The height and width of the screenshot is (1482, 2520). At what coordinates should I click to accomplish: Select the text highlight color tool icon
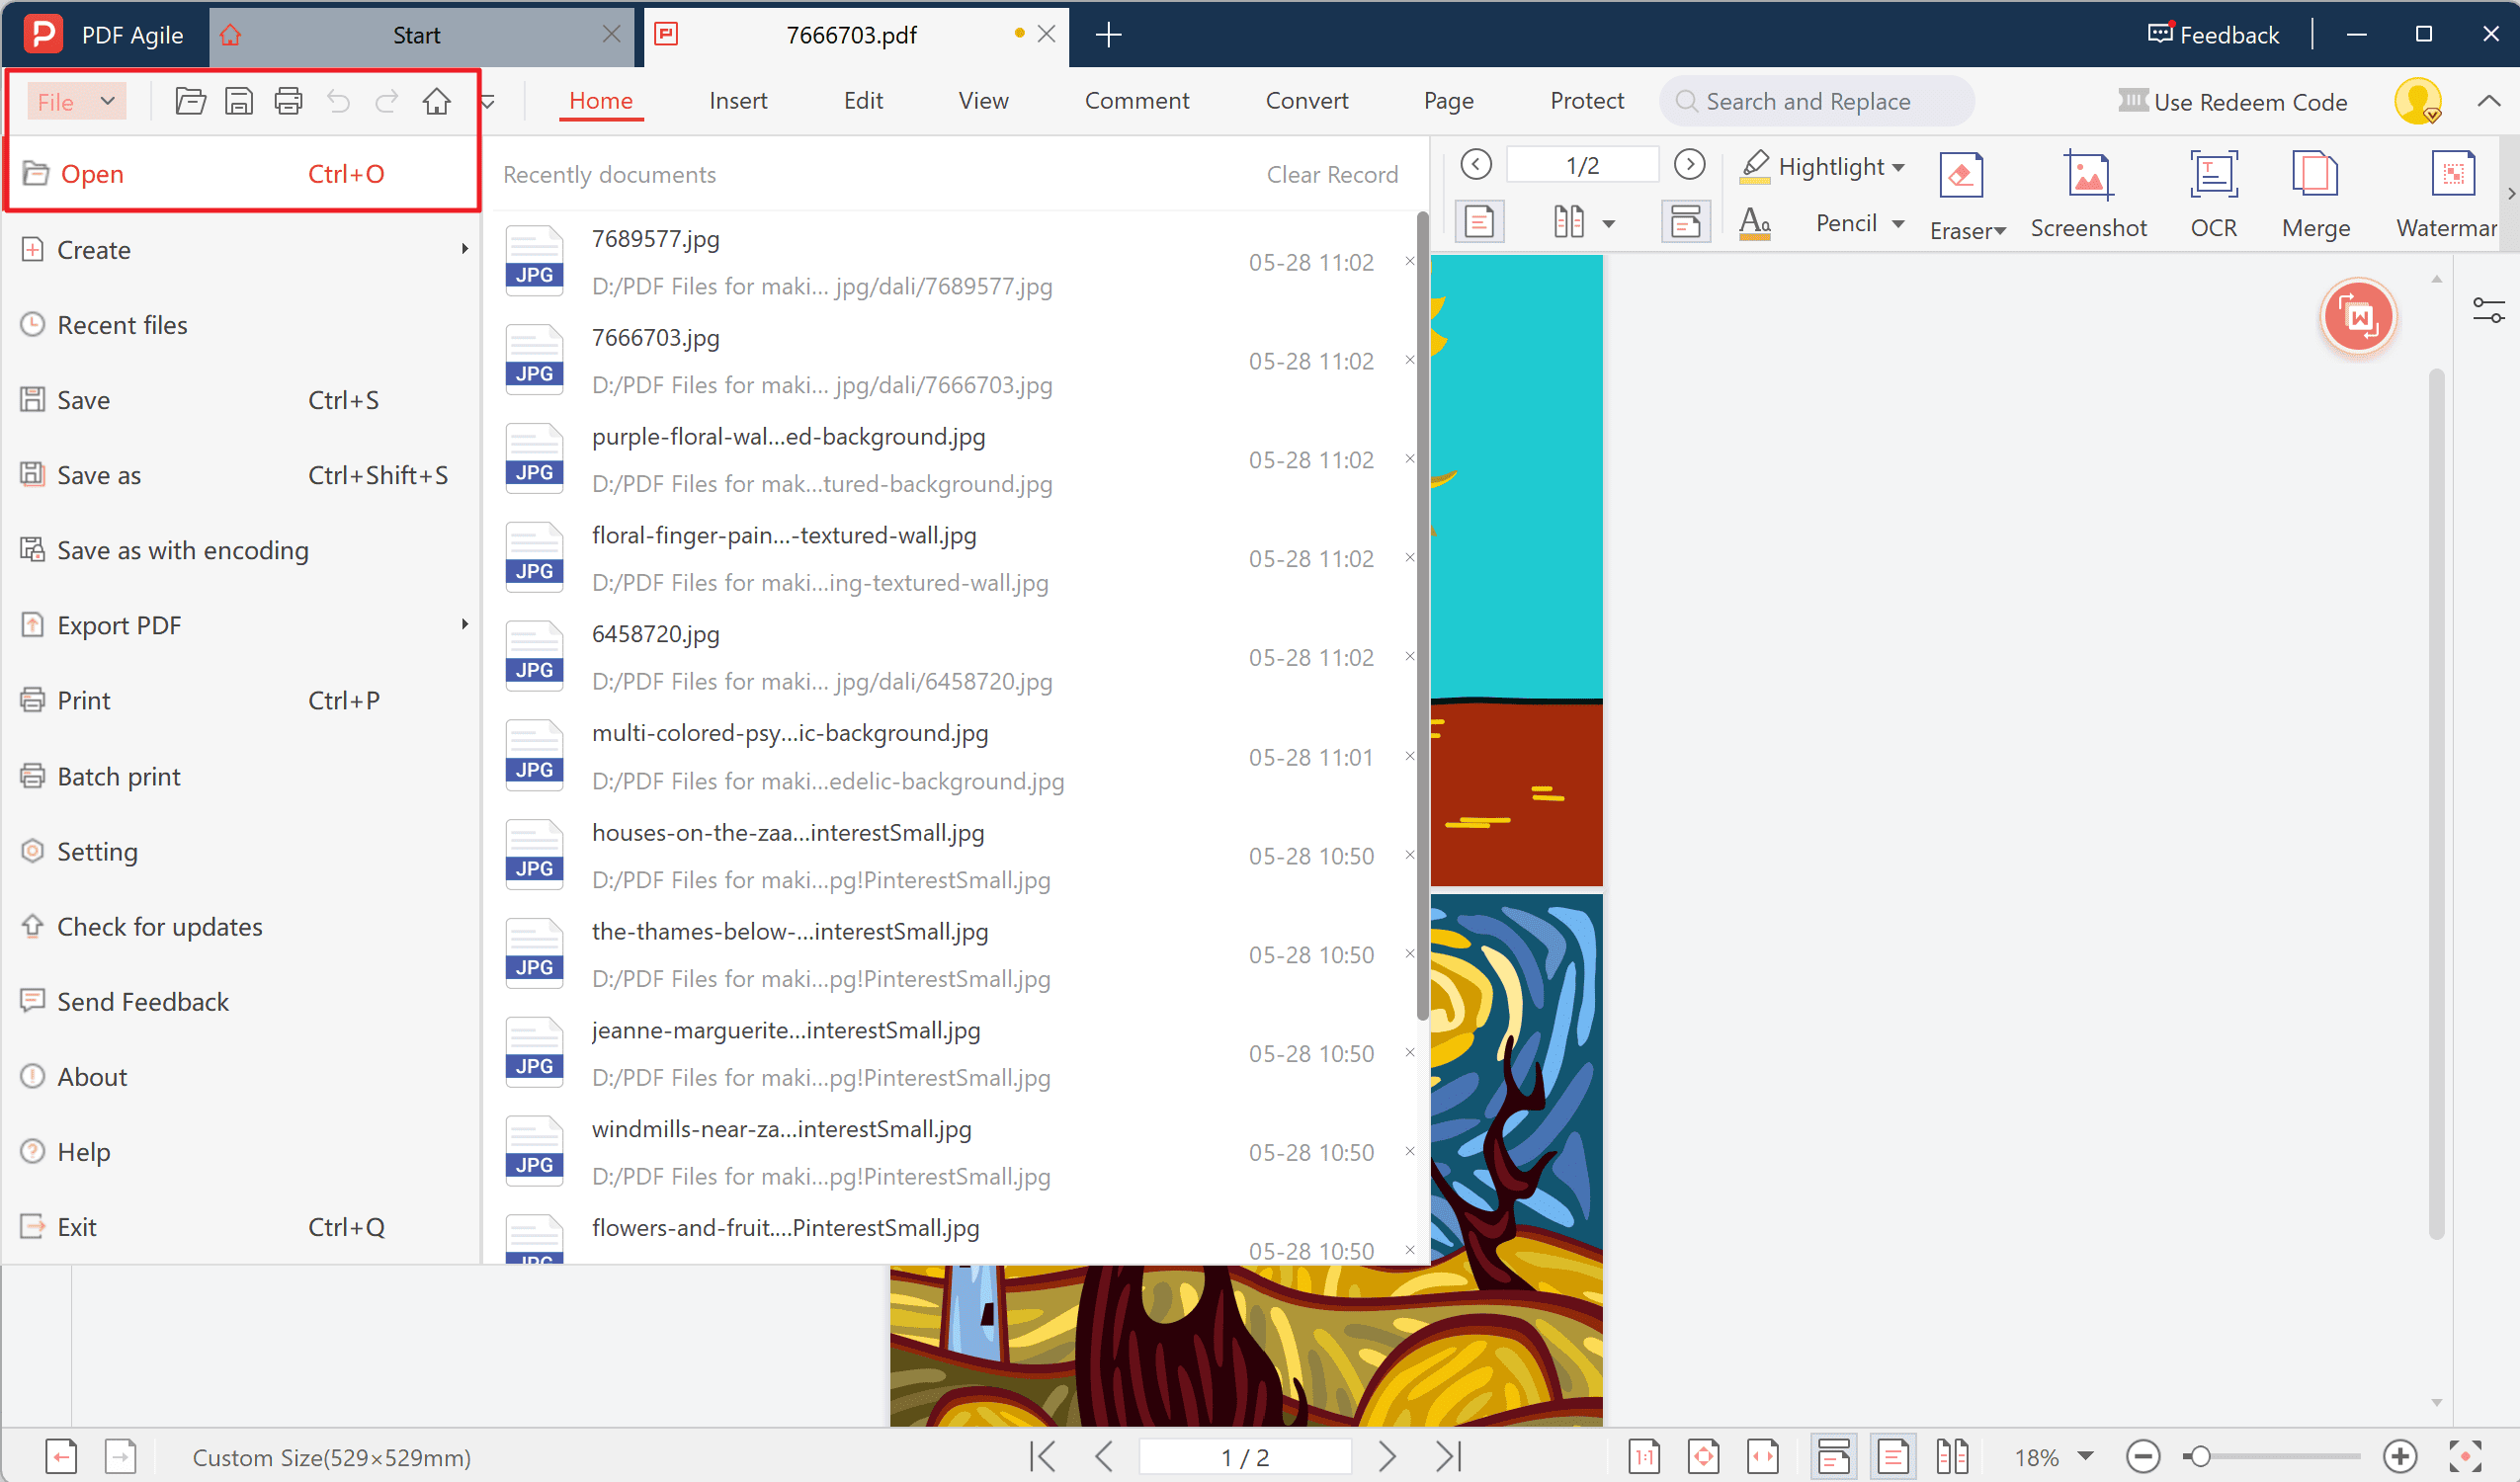[1755, 223]
